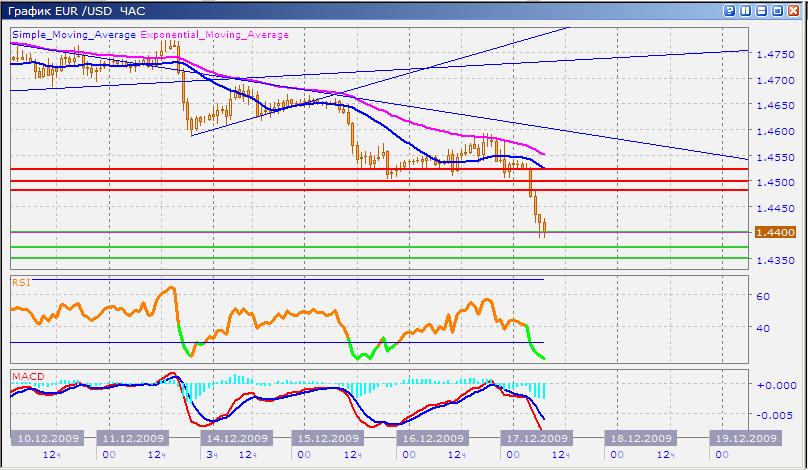Click the 10.12.2009 date marker
This screenshot has height=470, width=808.
point(44,438)
